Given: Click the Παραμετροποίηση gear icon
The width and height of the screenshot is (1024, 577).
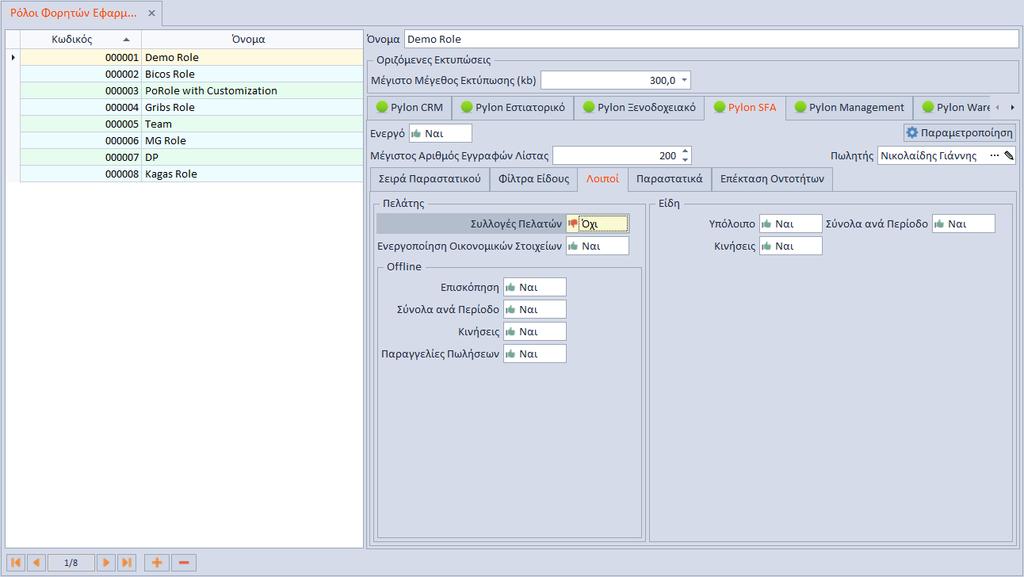Looking at the screenshot, I should (912, 133).
